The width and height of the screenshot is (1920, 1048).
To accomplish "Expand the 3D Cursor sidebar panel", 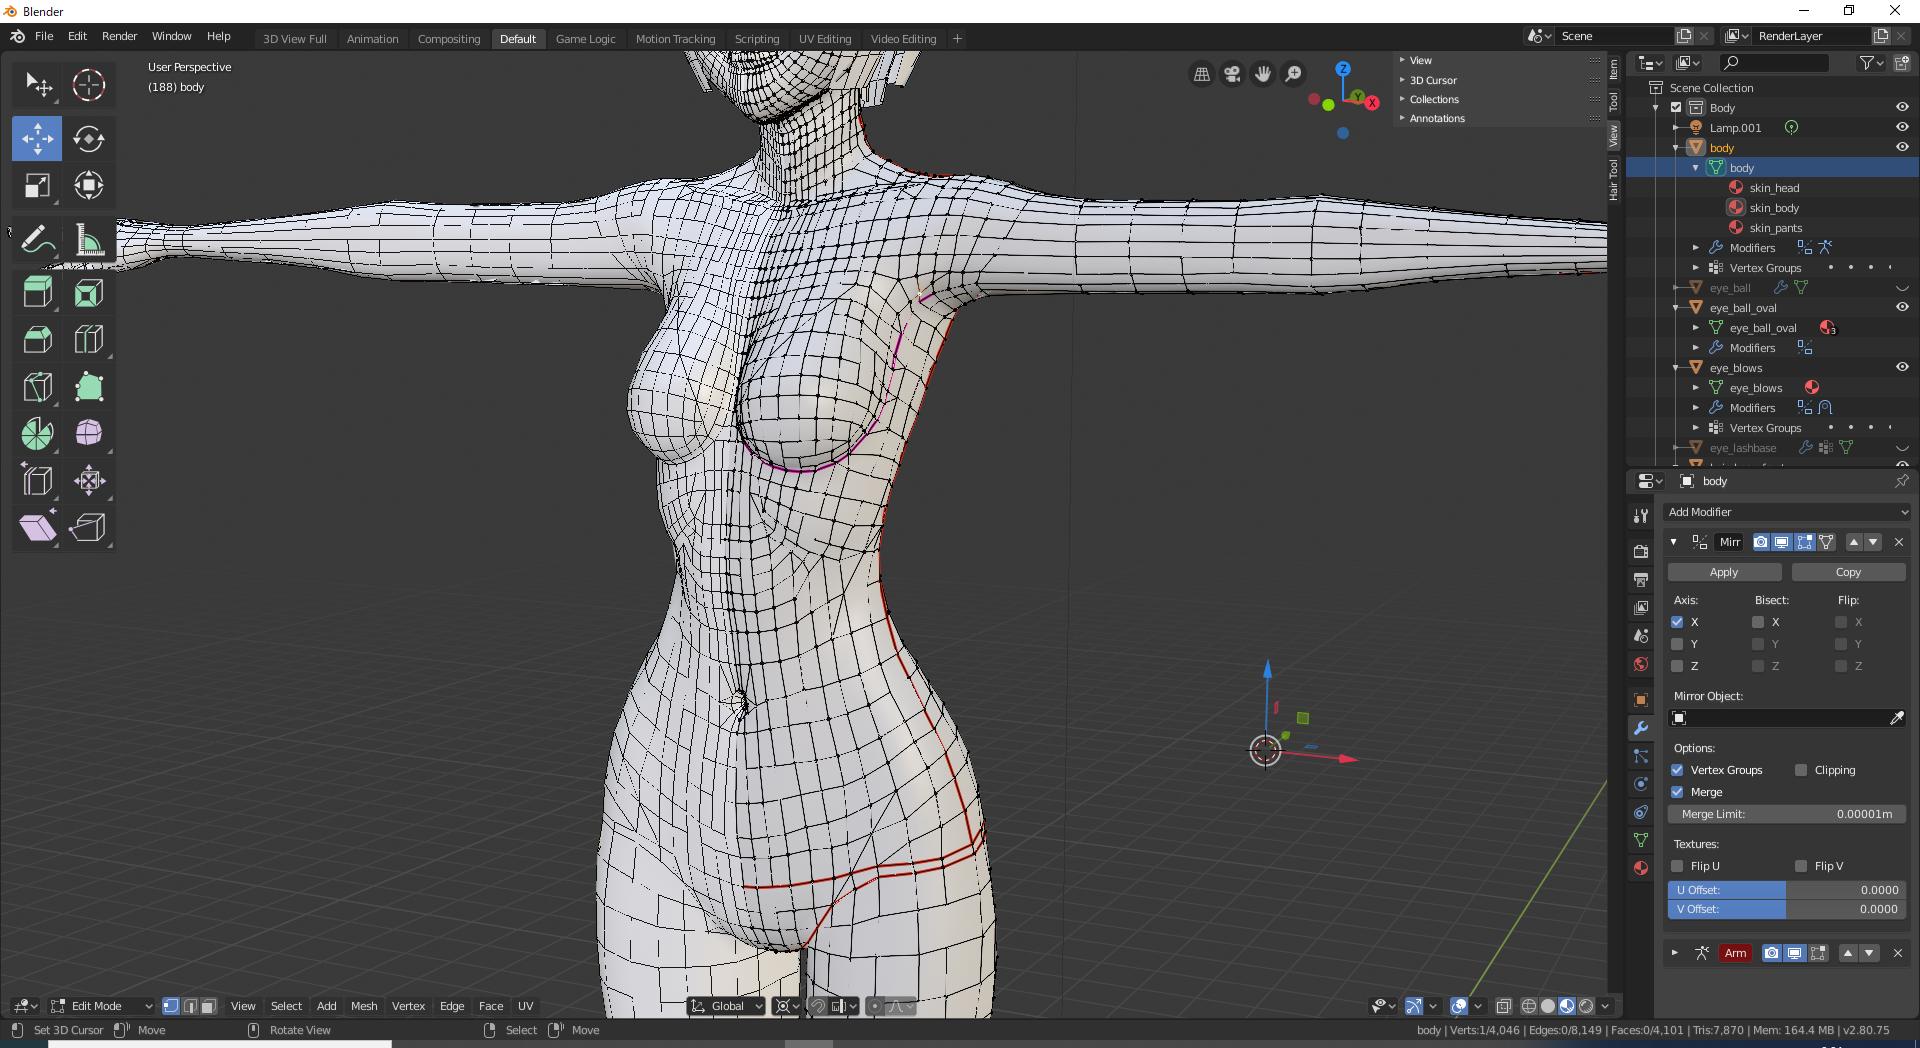I will pos(1433,80).
